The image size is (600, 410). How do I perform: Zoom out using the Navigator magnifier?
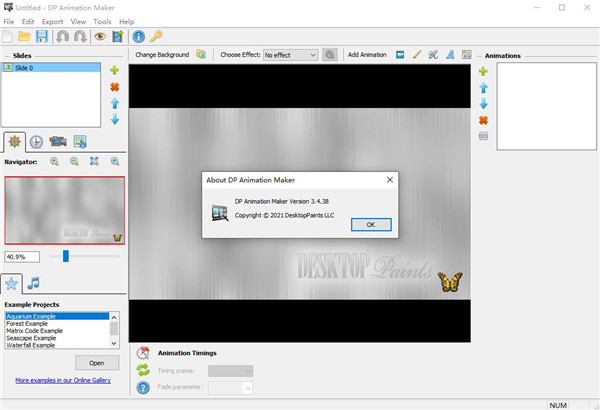pyautogui.click(x=74, y=162)
